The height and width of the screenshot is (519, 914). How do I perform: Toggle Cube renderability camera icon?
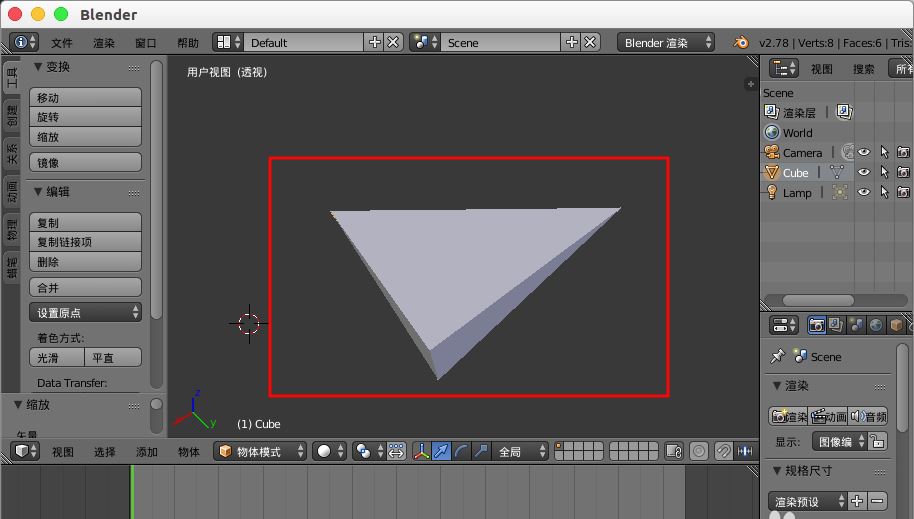[x=903, y=172]
